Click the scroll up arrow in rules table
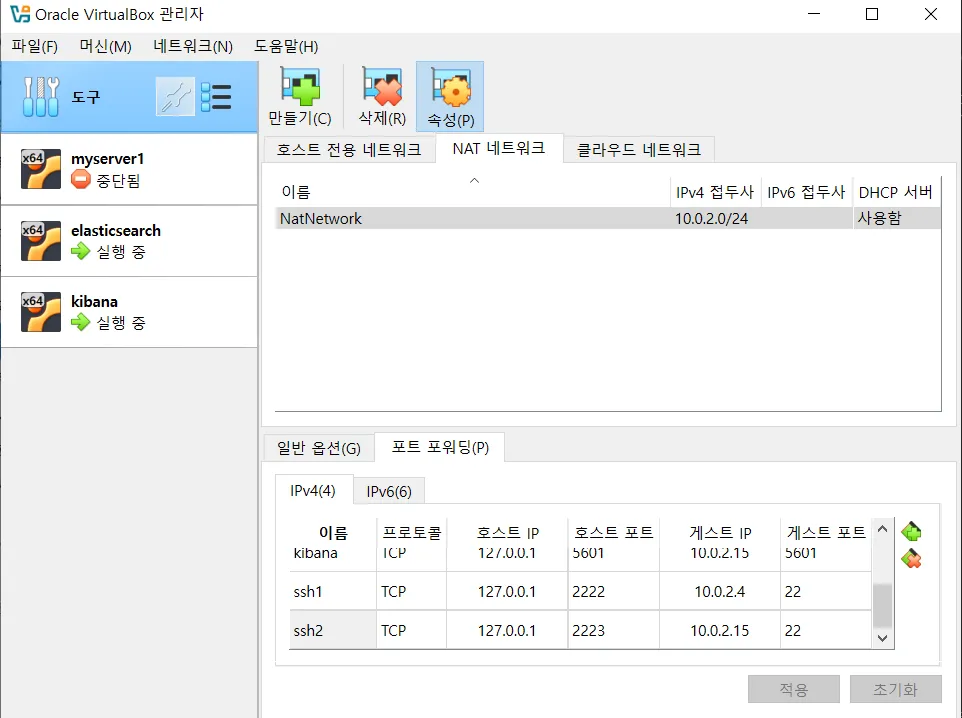The width and height of the screenshot is (962, 718). click(x=882, y=529)
